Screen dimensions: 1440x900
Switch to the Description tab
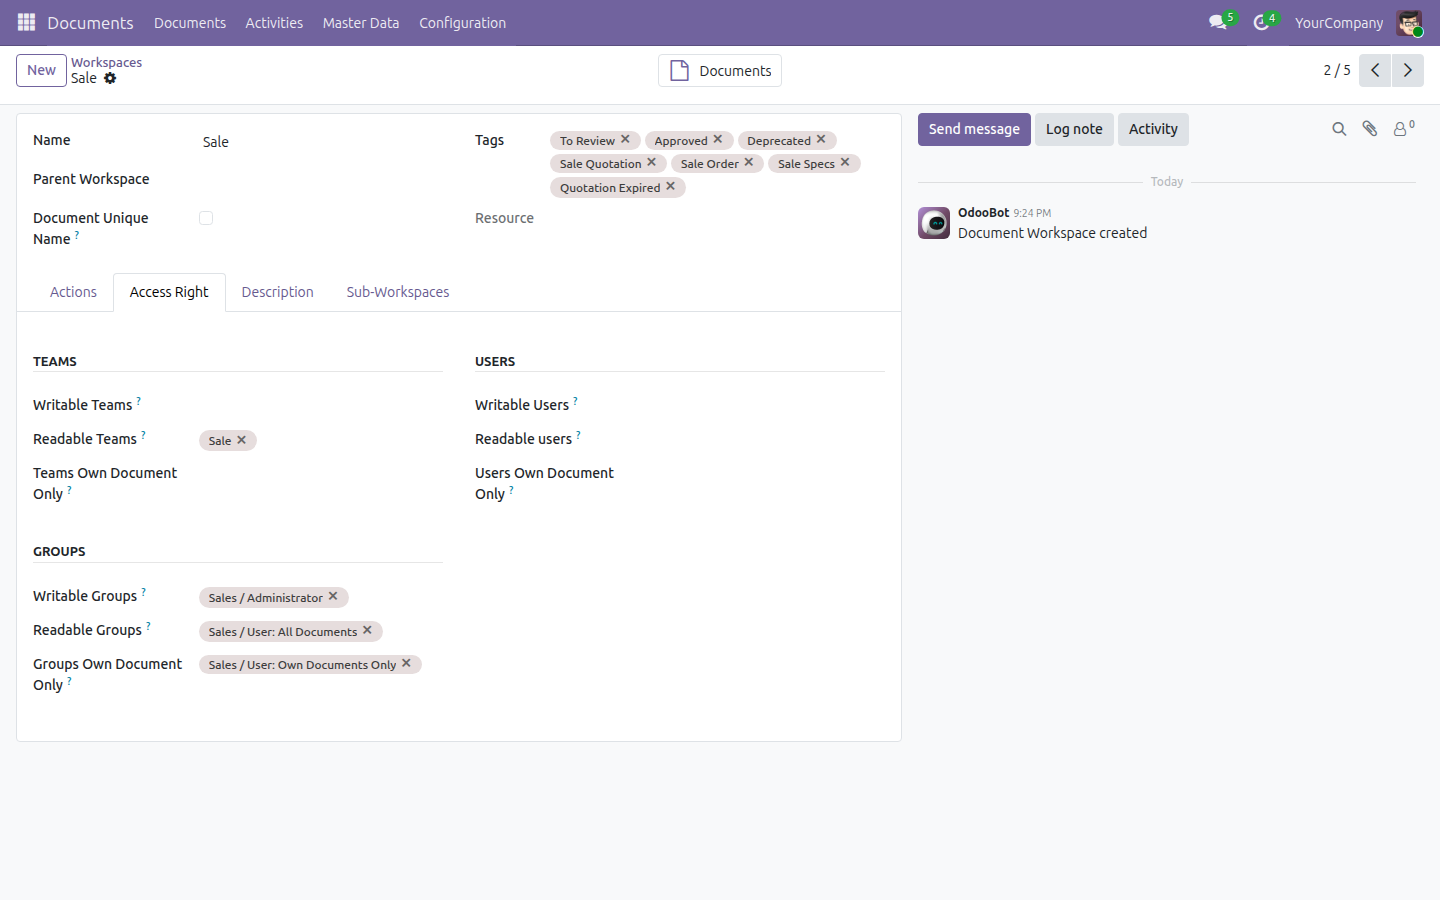(x=278, y=292)
